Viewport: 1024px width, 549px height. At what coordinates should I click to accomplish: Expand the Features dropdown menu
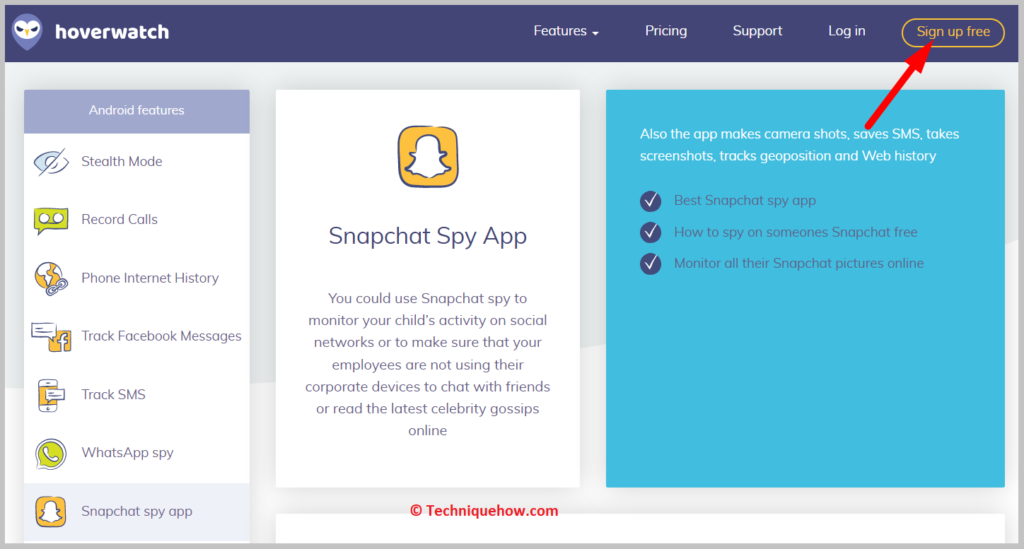coord(566,31)
